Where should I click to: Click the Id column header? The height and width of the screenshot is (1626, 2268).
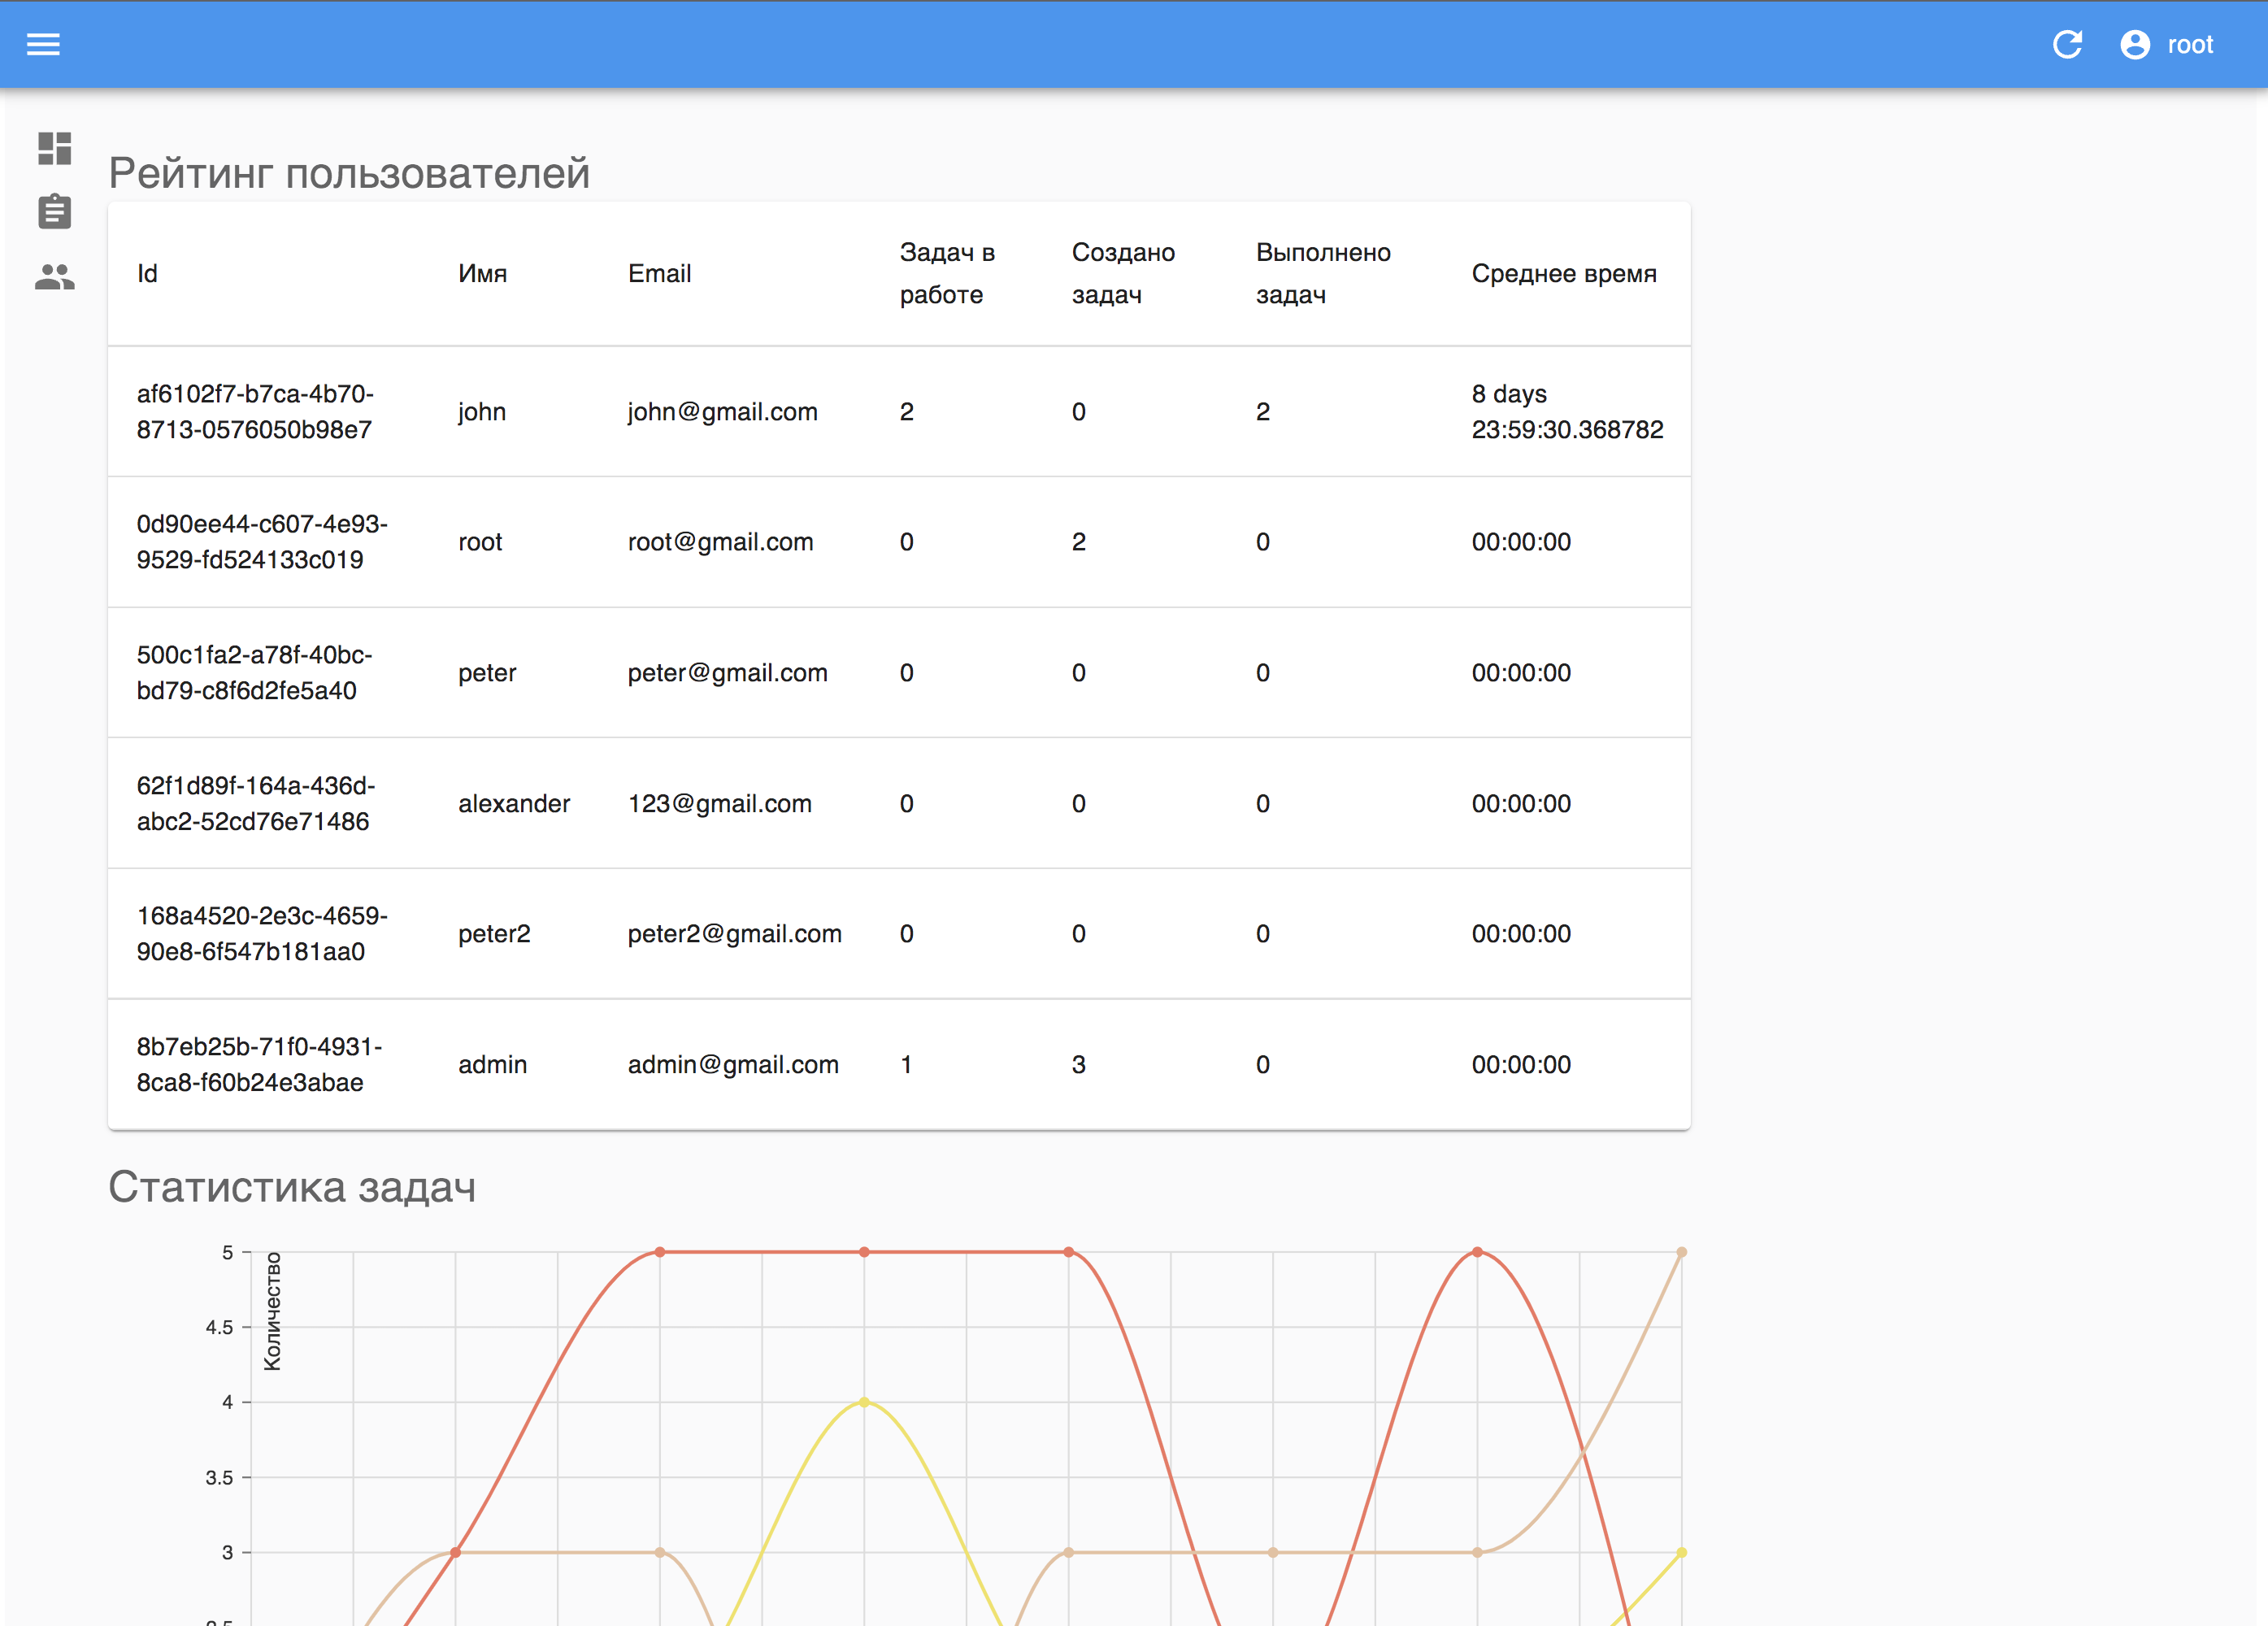[147, 273]
